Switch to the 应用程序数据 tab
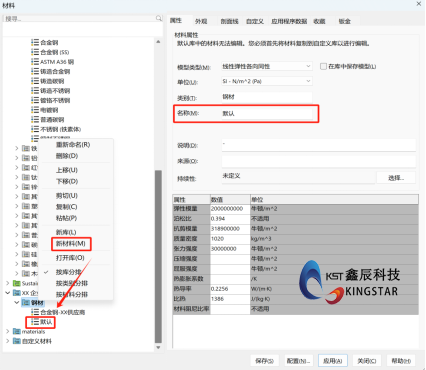Viewport: 426px width, 370px height. pos(289,21)
